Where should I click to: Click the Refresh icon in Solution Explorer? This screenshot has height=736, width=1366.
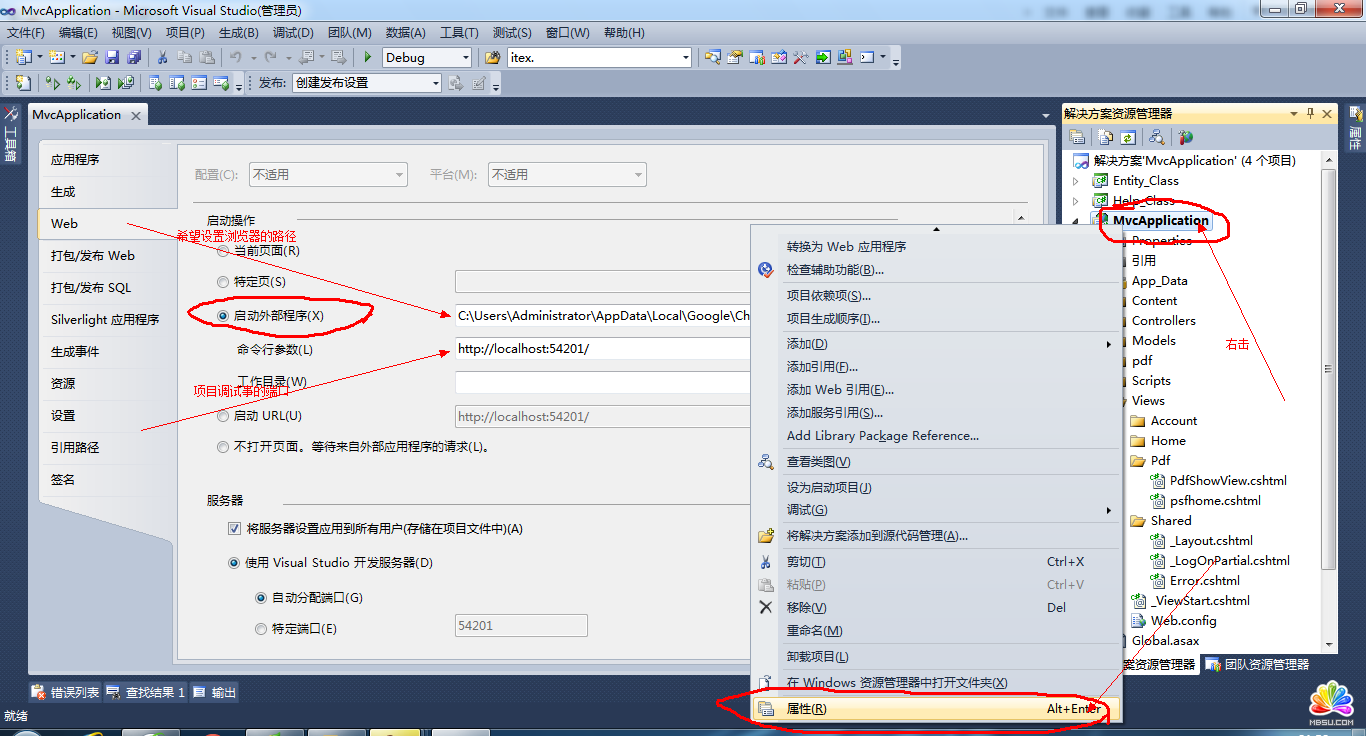point(1127,136)
